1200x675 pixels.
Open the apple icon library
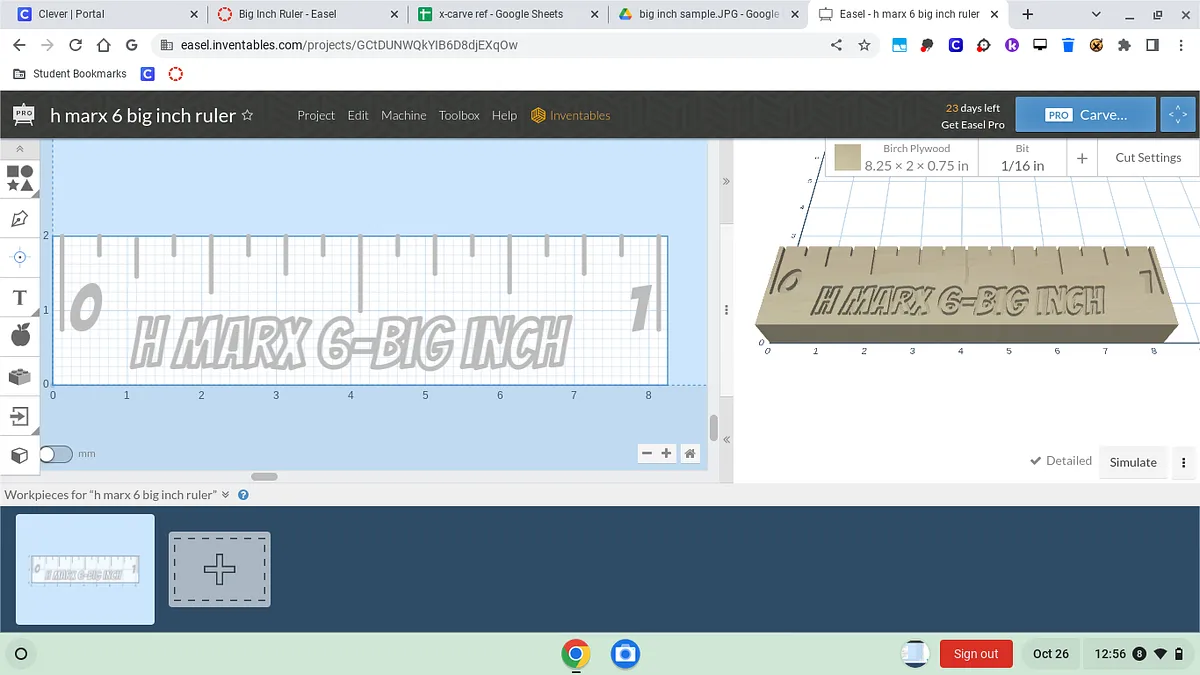click(x=20, y=336)
